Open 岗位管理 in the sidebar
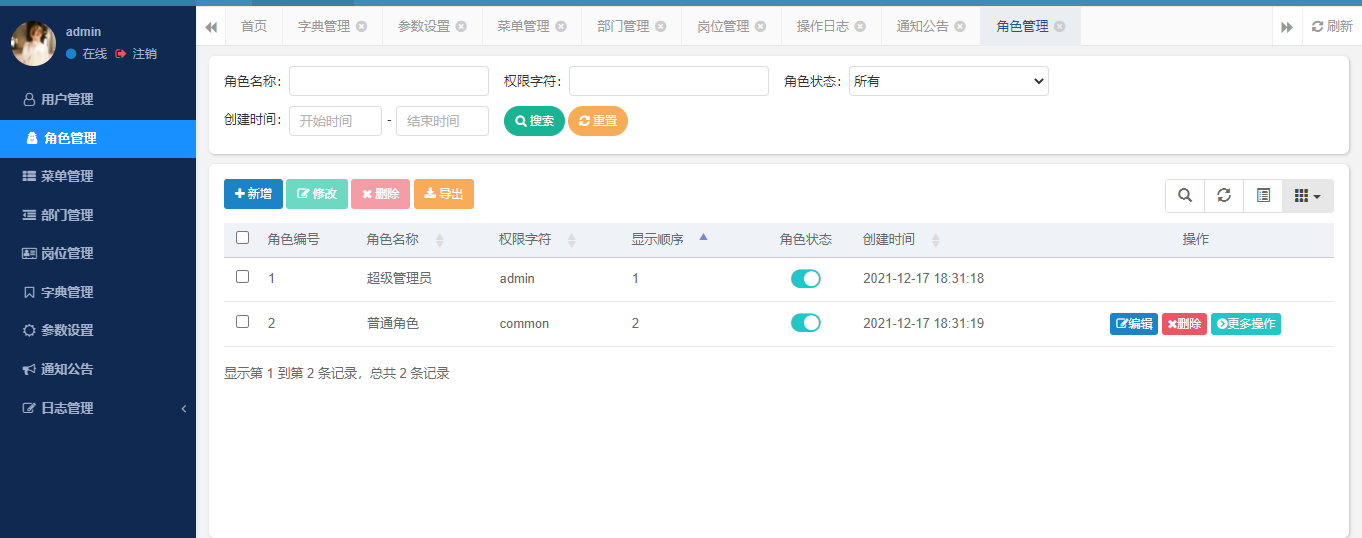 98,254
